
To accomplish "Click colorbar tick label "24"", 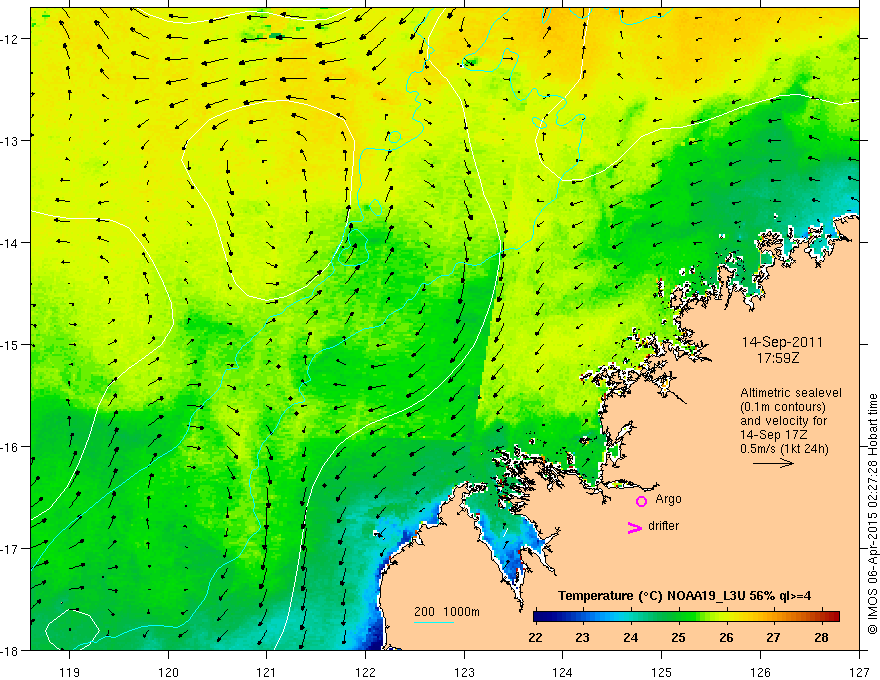I will pyautogui.click(x=630, y=637).
